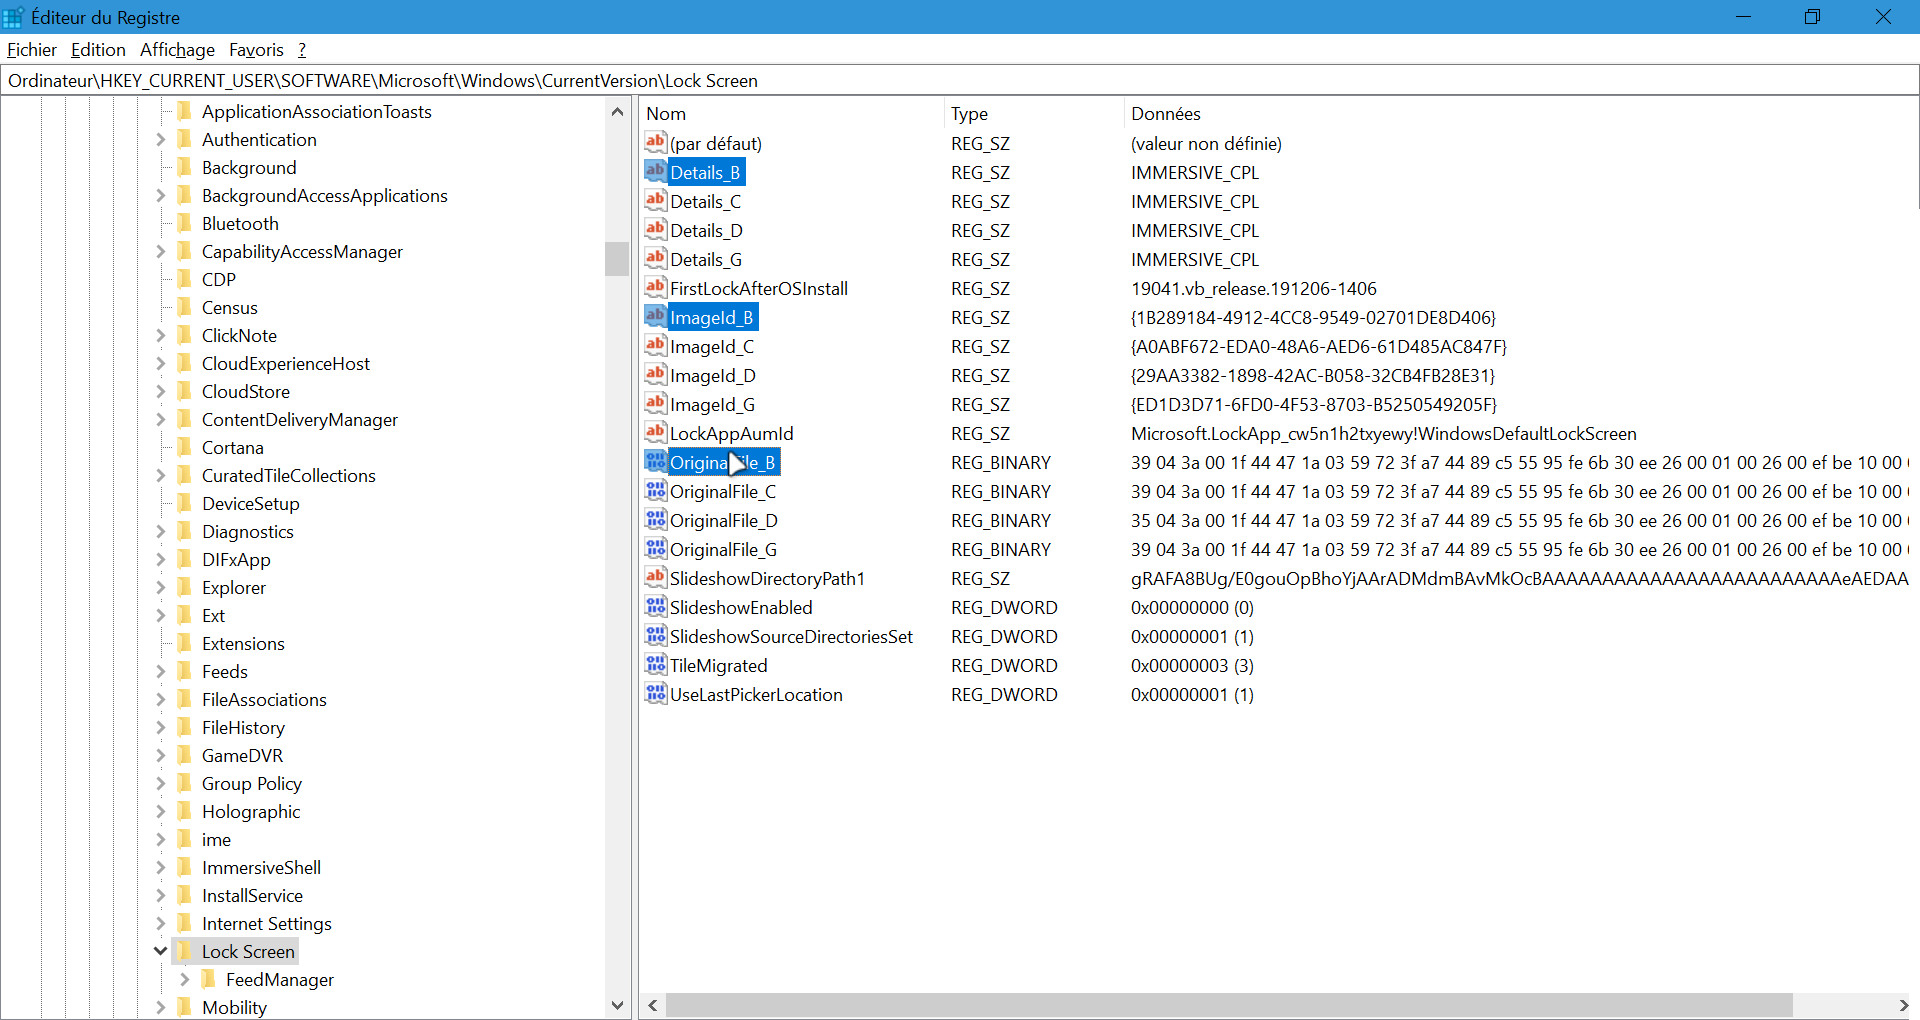Click the horizontal scrollbar right arrow

[1902, 1005]
